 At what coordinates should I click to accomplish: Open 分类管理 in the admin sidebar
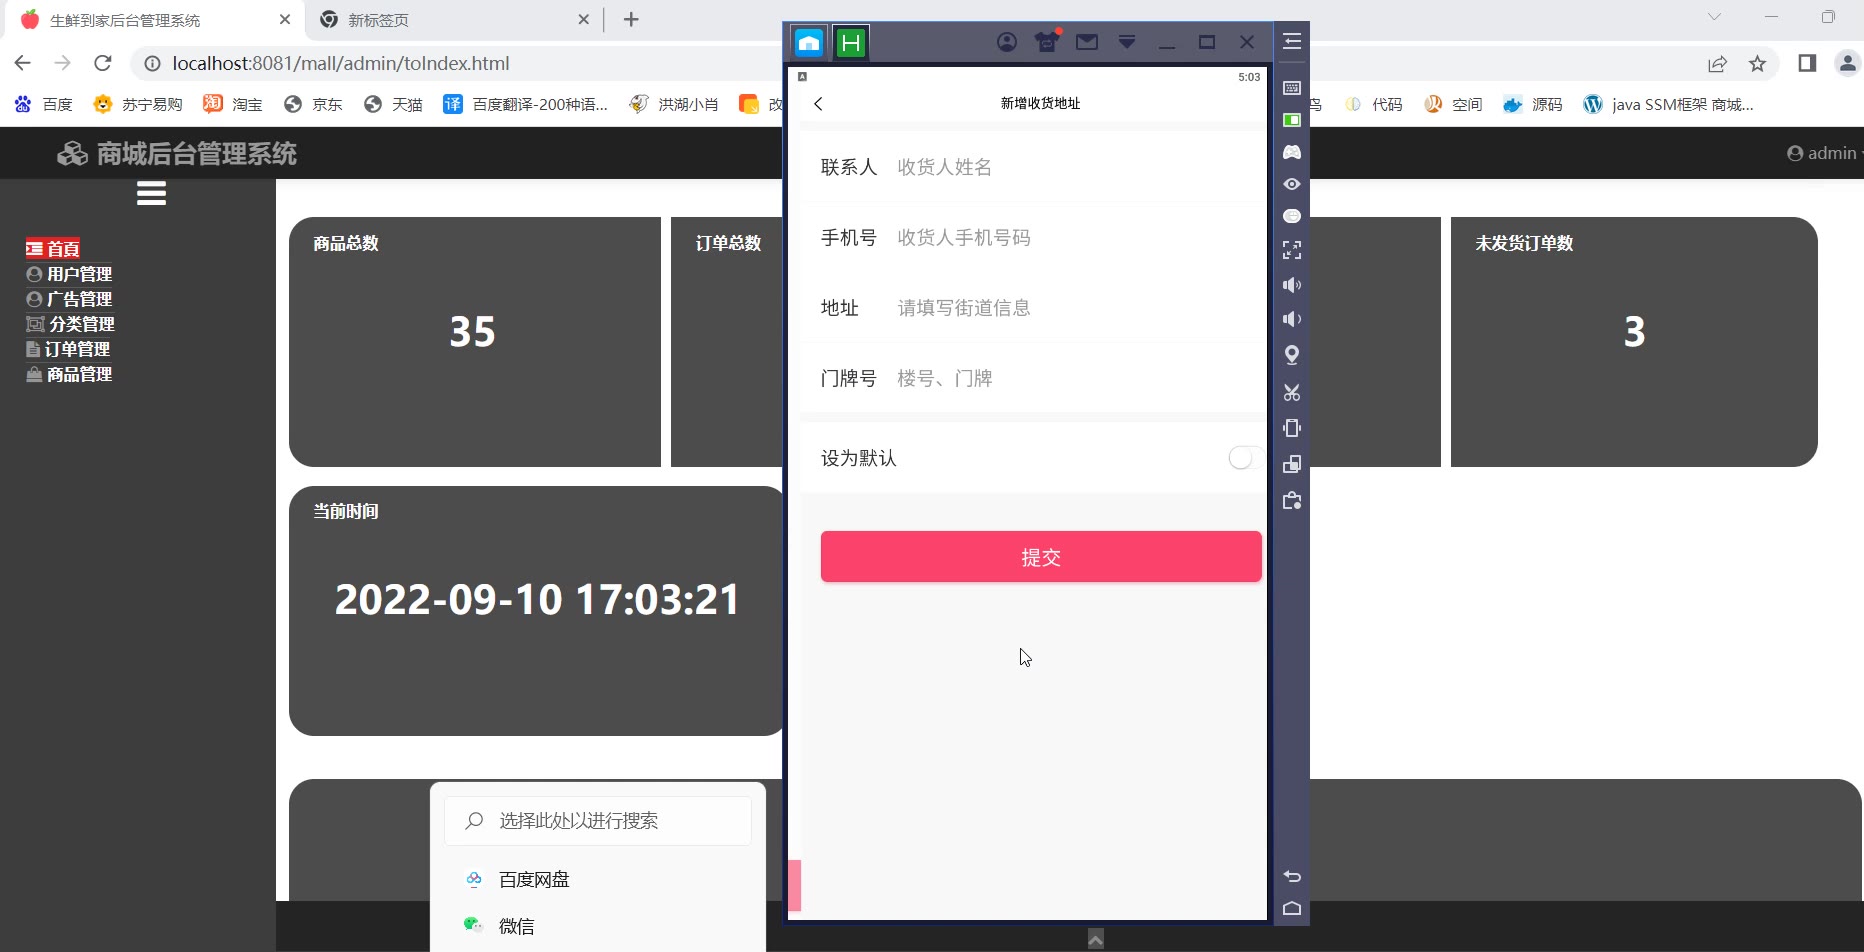click(70, 324)
